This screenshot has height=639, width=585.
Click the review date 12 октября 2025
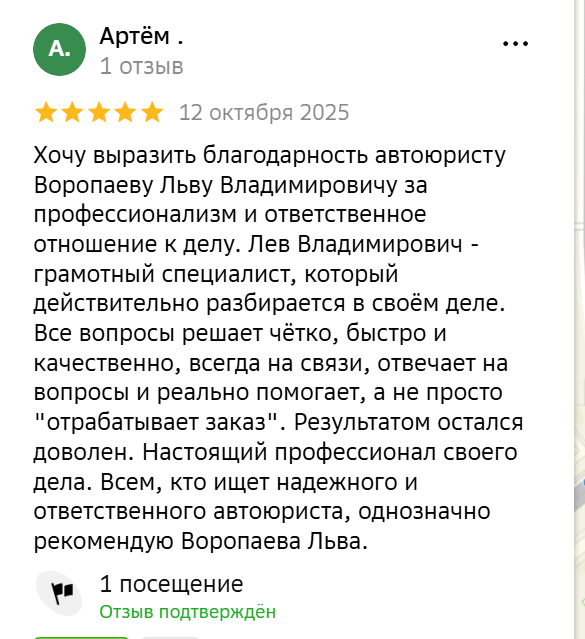point(264,112)
